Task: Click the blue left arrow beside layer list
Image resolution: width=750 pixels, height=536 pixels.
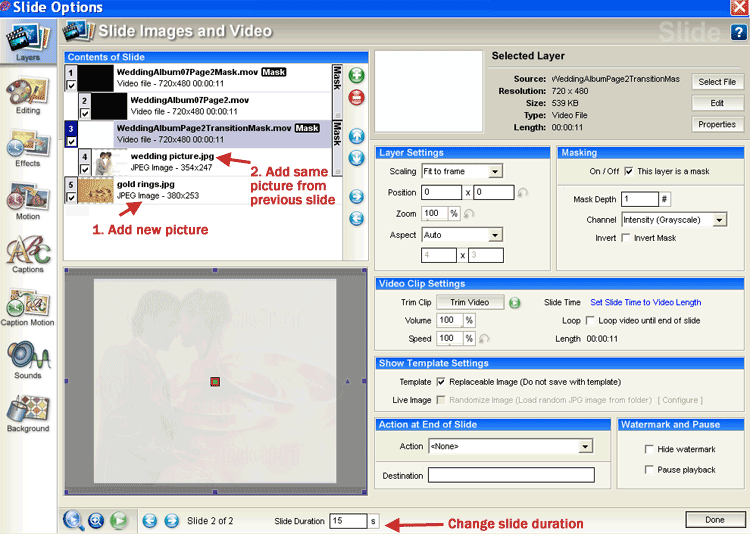Action: coord(356,219)
